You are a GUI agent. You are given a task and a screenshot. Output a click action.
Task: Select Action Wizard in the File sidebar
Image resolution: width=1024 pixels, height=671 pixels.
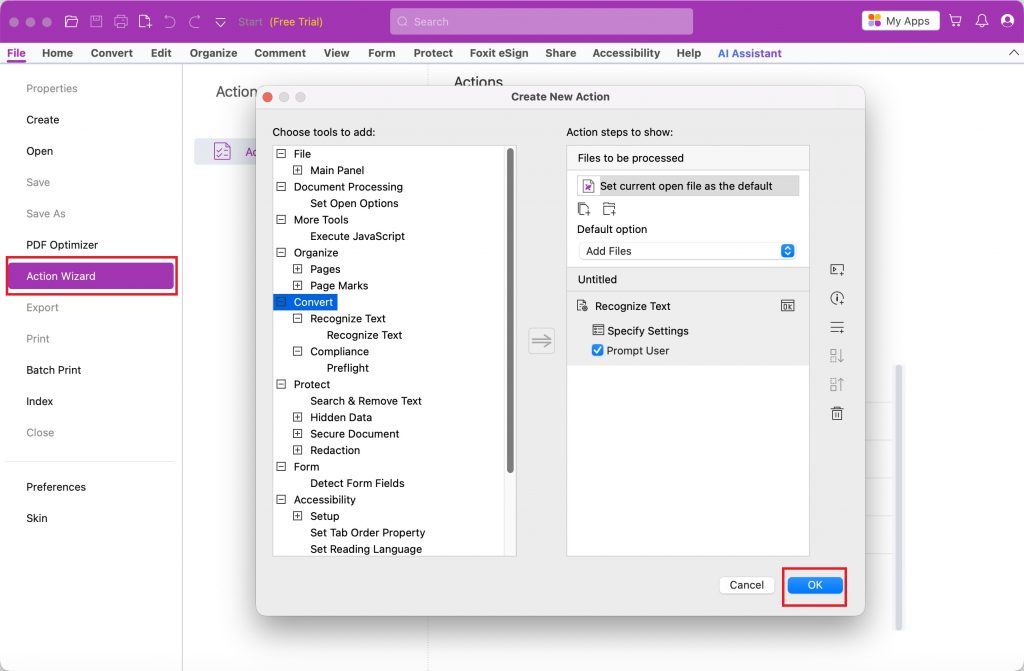pos(91,276)
